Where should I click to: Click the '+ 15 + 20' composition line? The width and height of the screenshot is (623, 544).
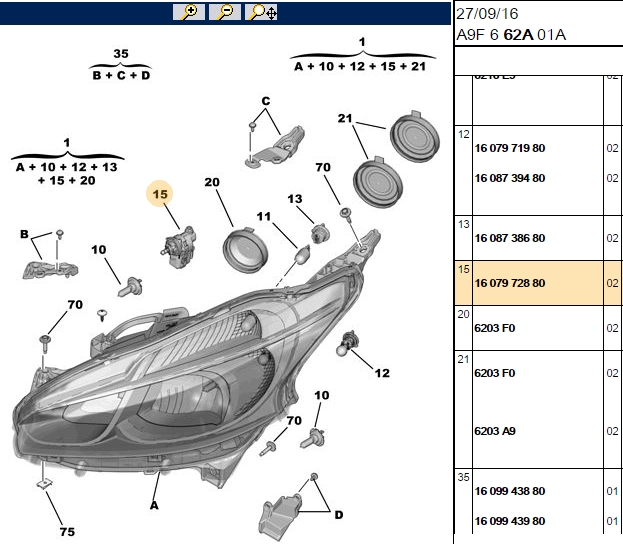coord(67,180)
